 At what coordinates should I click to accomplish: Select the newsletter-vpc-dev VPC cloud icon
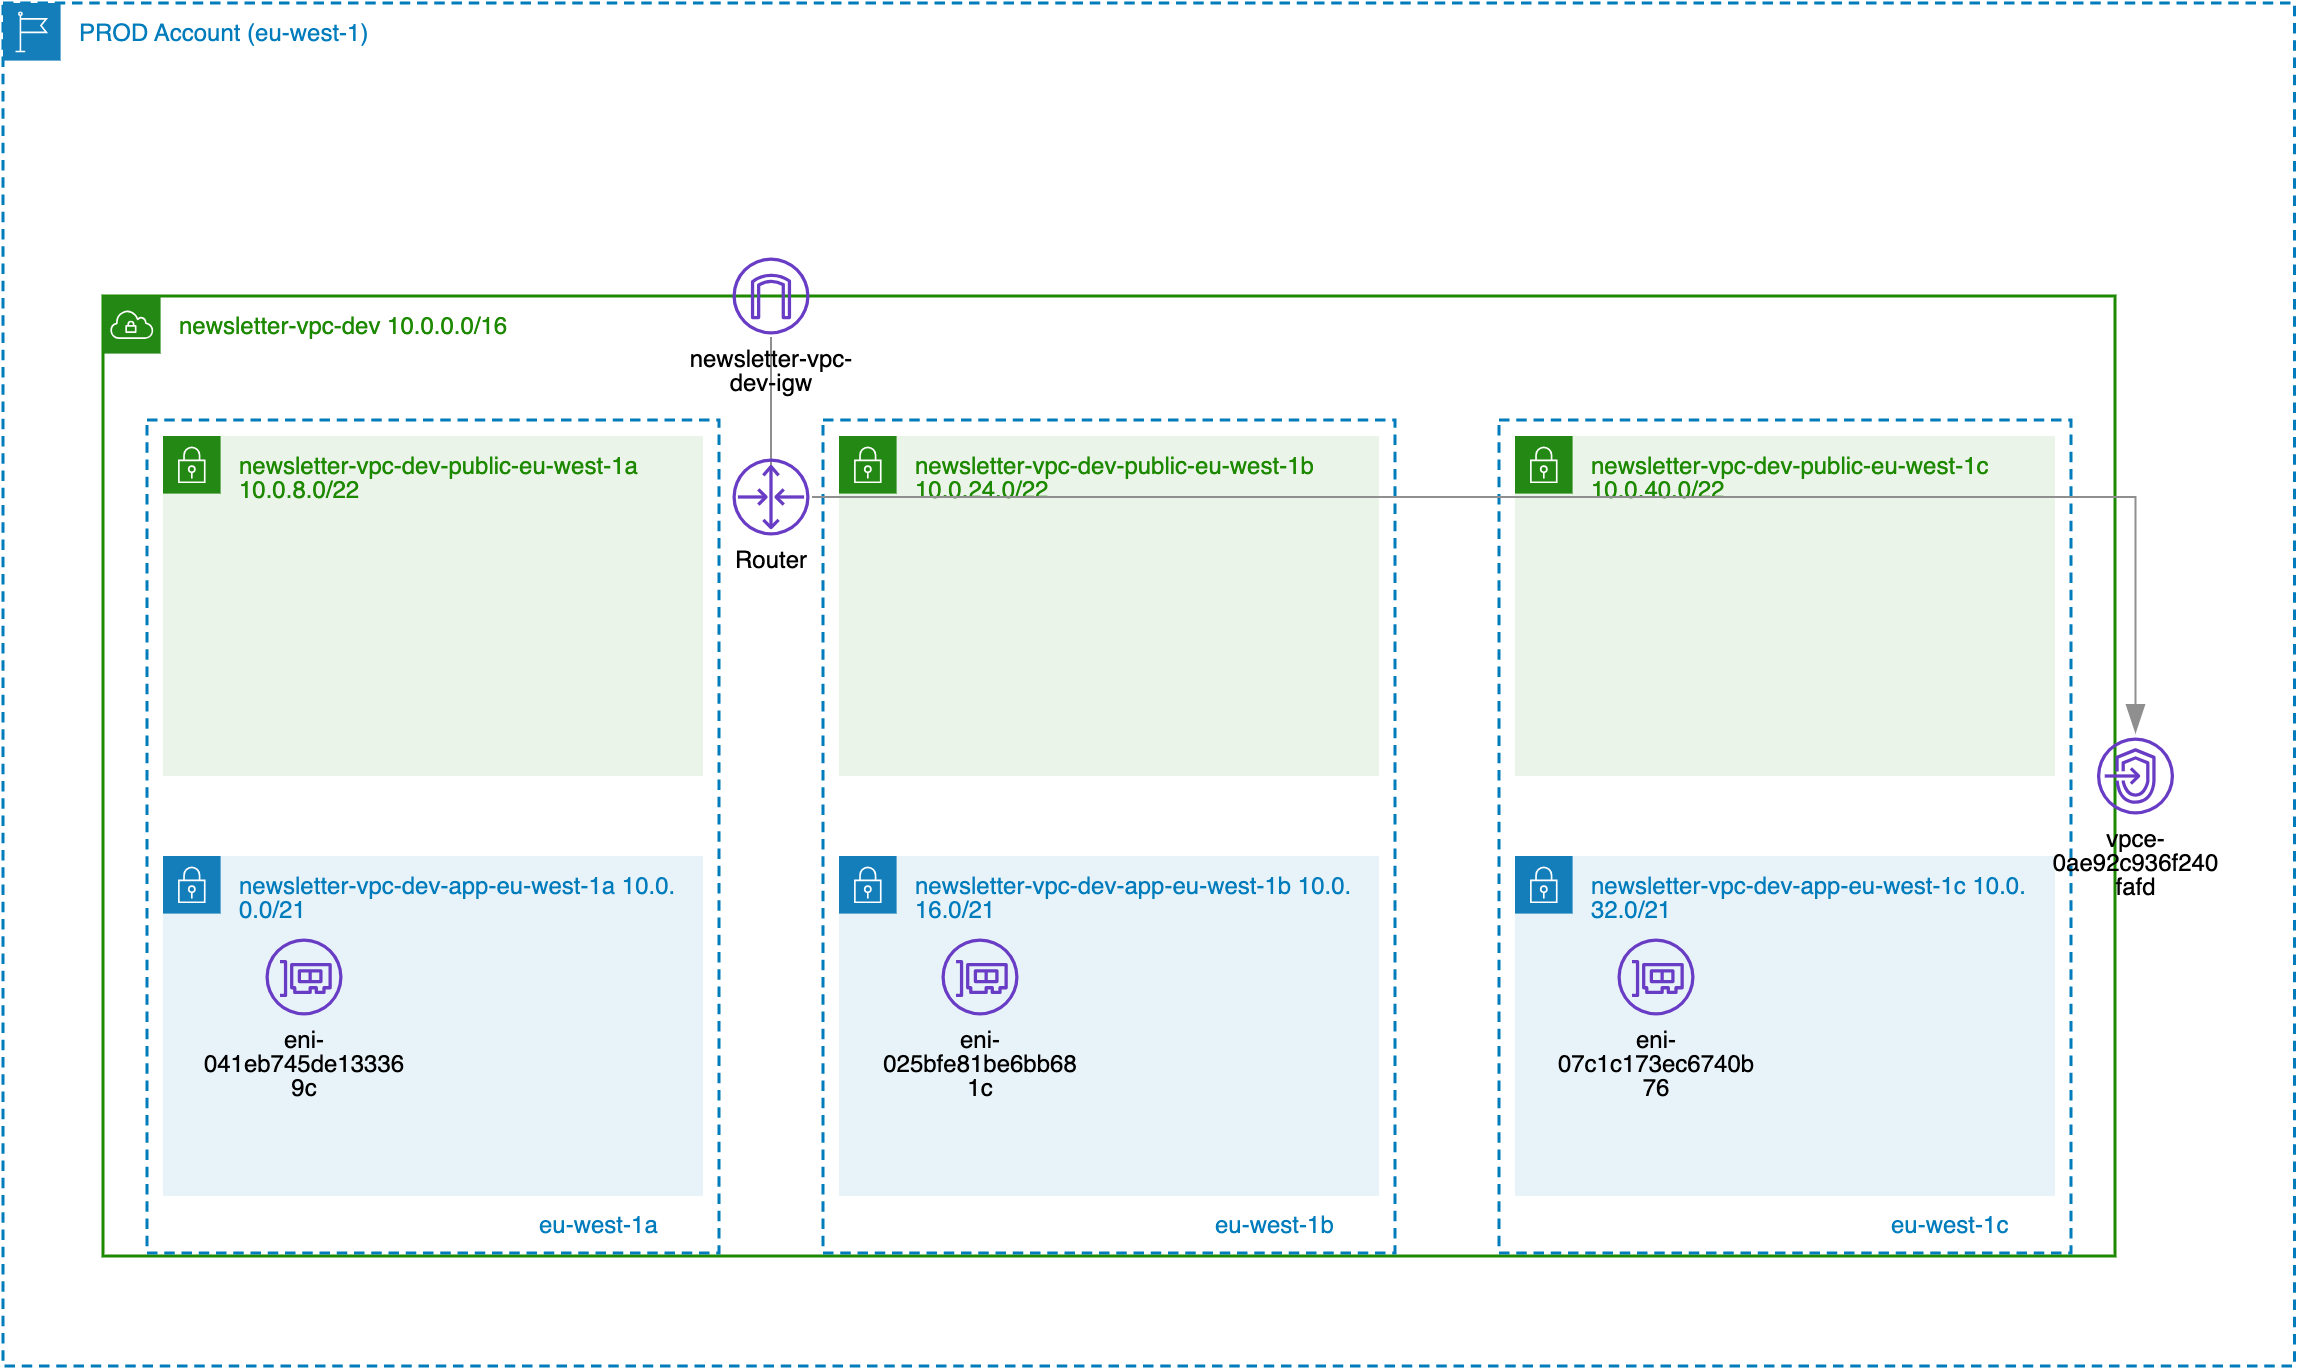point(132,325)
